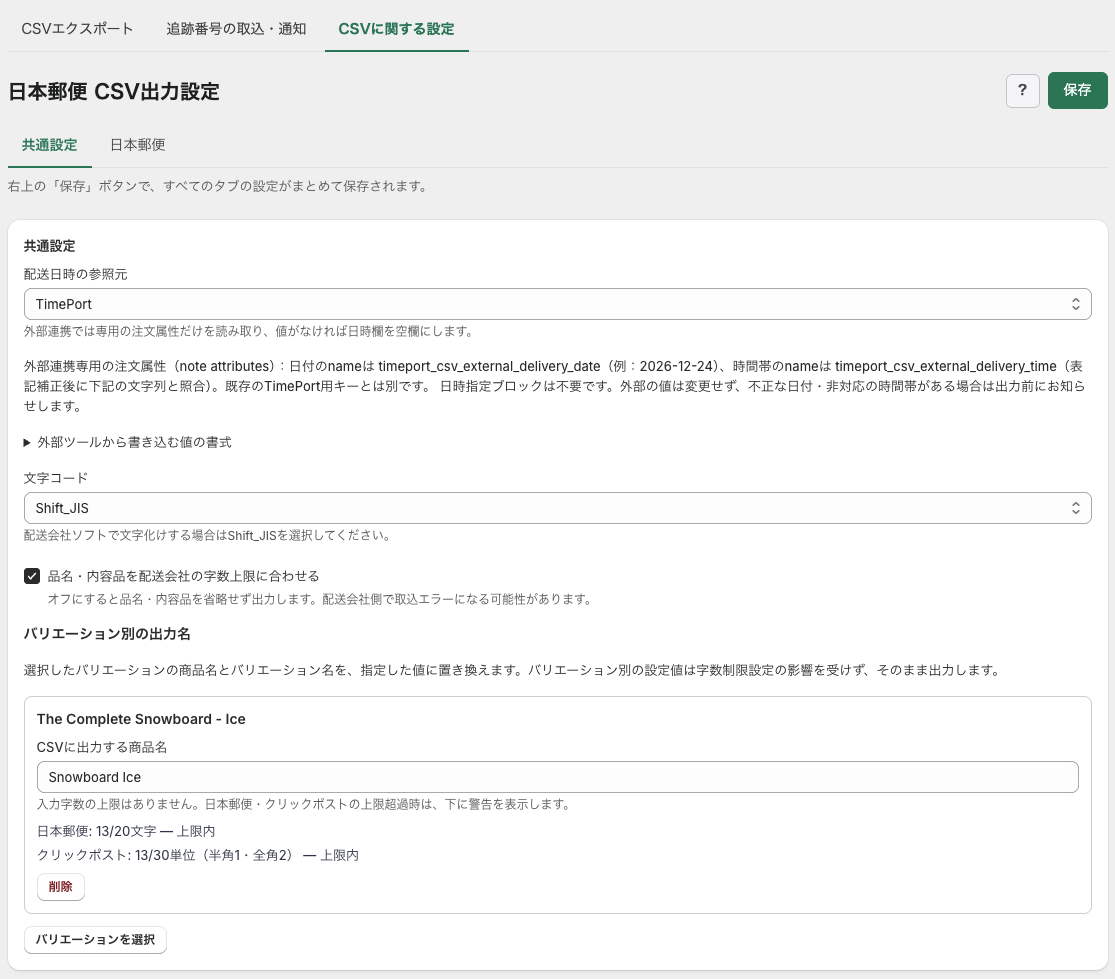Switch to the 日本郵便 sub-tab
This screenshot has width=1115, height=979.
coord(137,145)
